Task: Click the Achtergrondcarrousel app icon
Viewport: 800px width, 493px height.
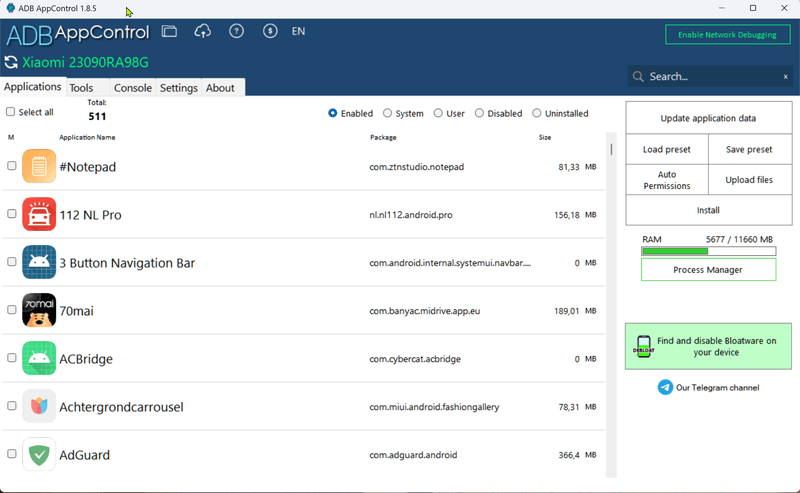Action: (39, 406)
